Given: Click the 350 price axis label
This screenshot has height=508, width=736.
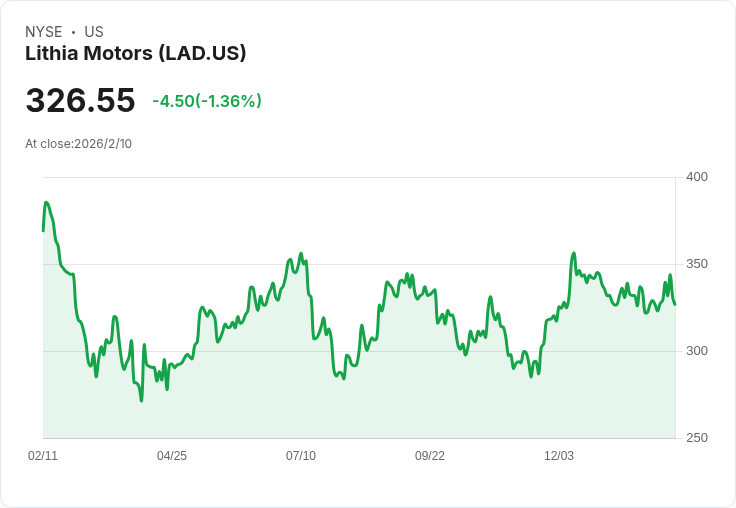Looking at the screenshot, I should pos(697,264).
